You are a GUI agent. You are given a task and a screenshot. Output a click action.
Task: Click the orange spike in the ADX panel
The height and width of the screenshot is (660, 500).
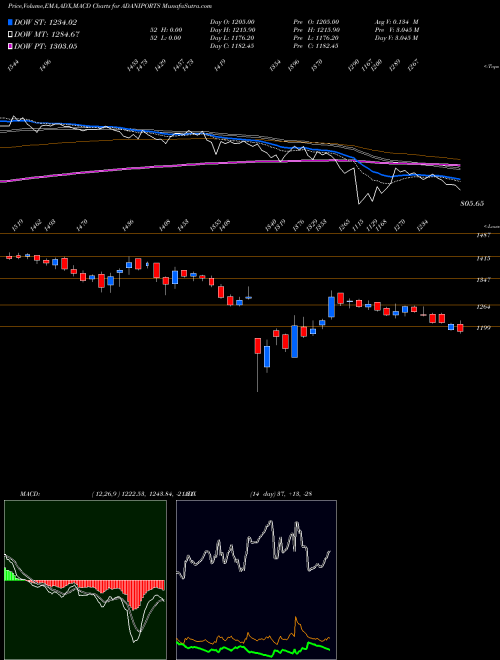click(296, 621)
